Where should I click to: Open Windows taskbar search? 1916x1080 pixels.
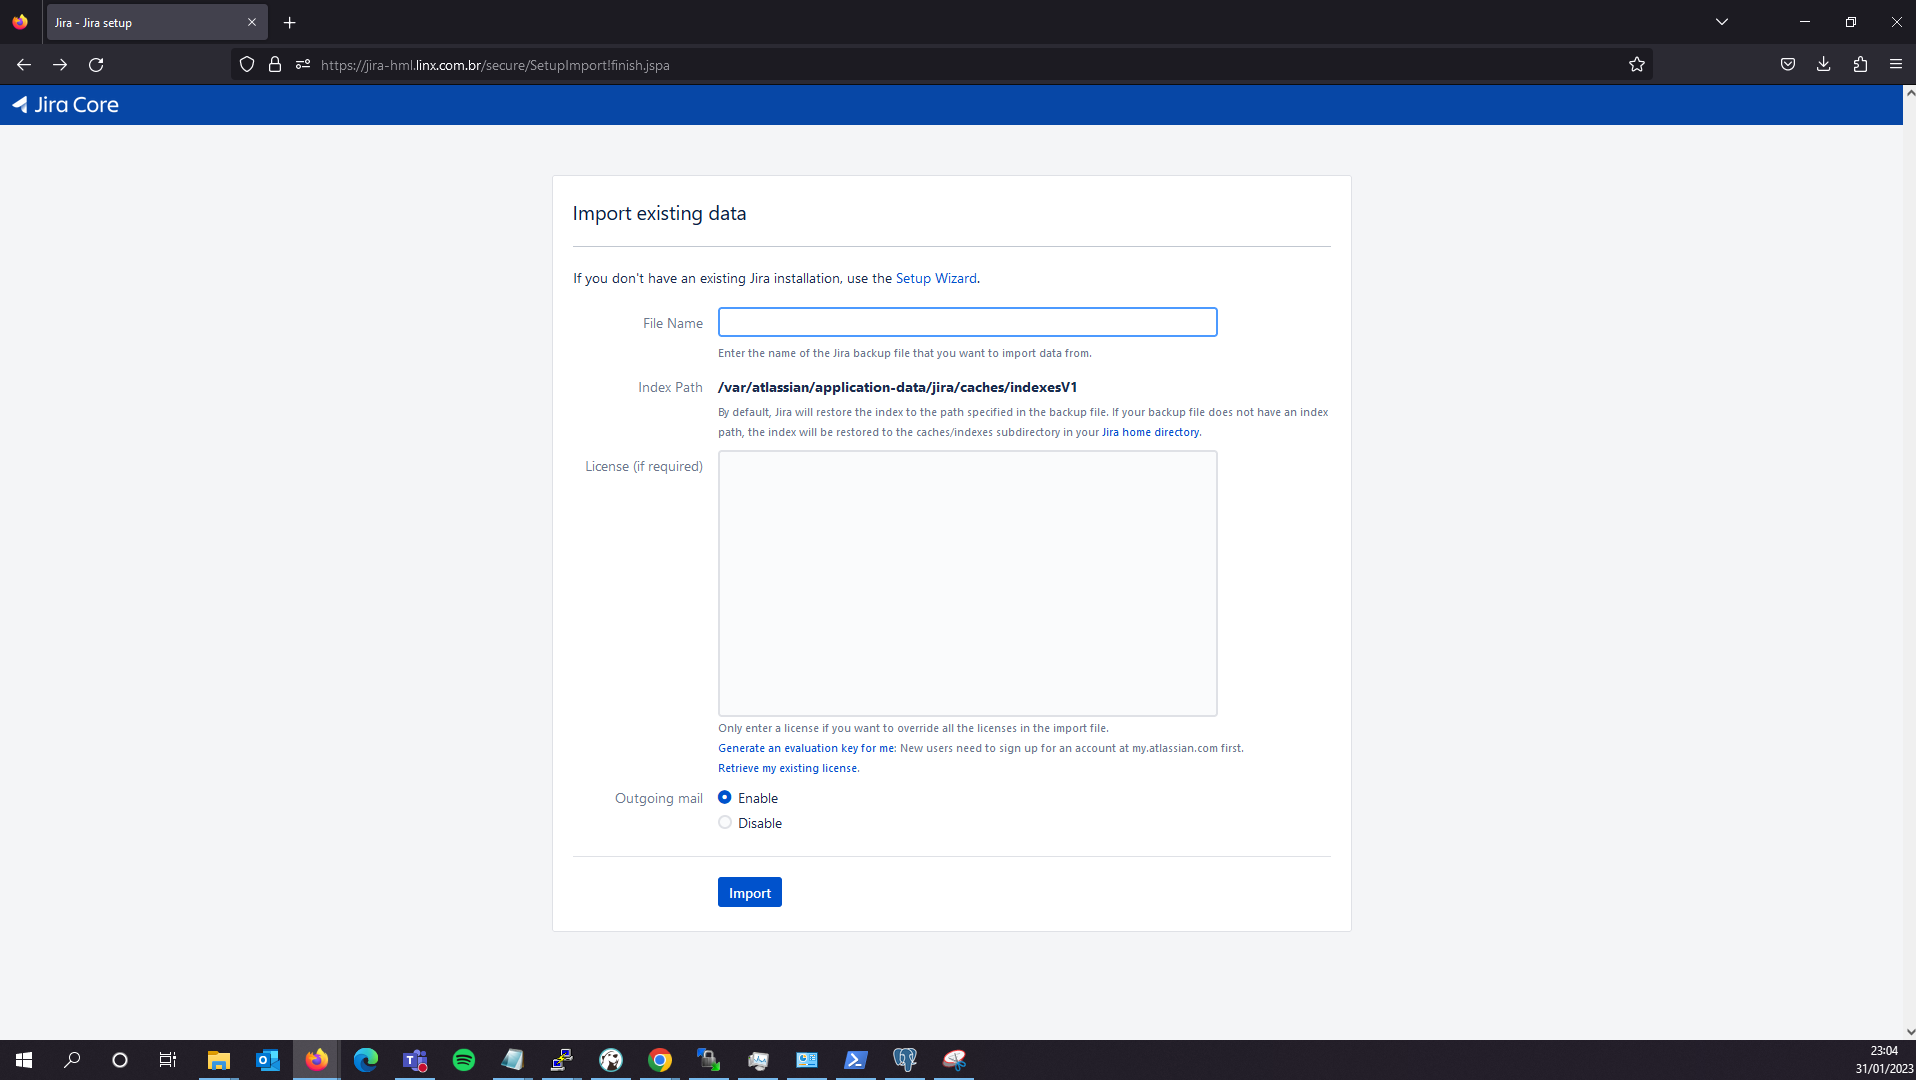tap(72, 1060)
